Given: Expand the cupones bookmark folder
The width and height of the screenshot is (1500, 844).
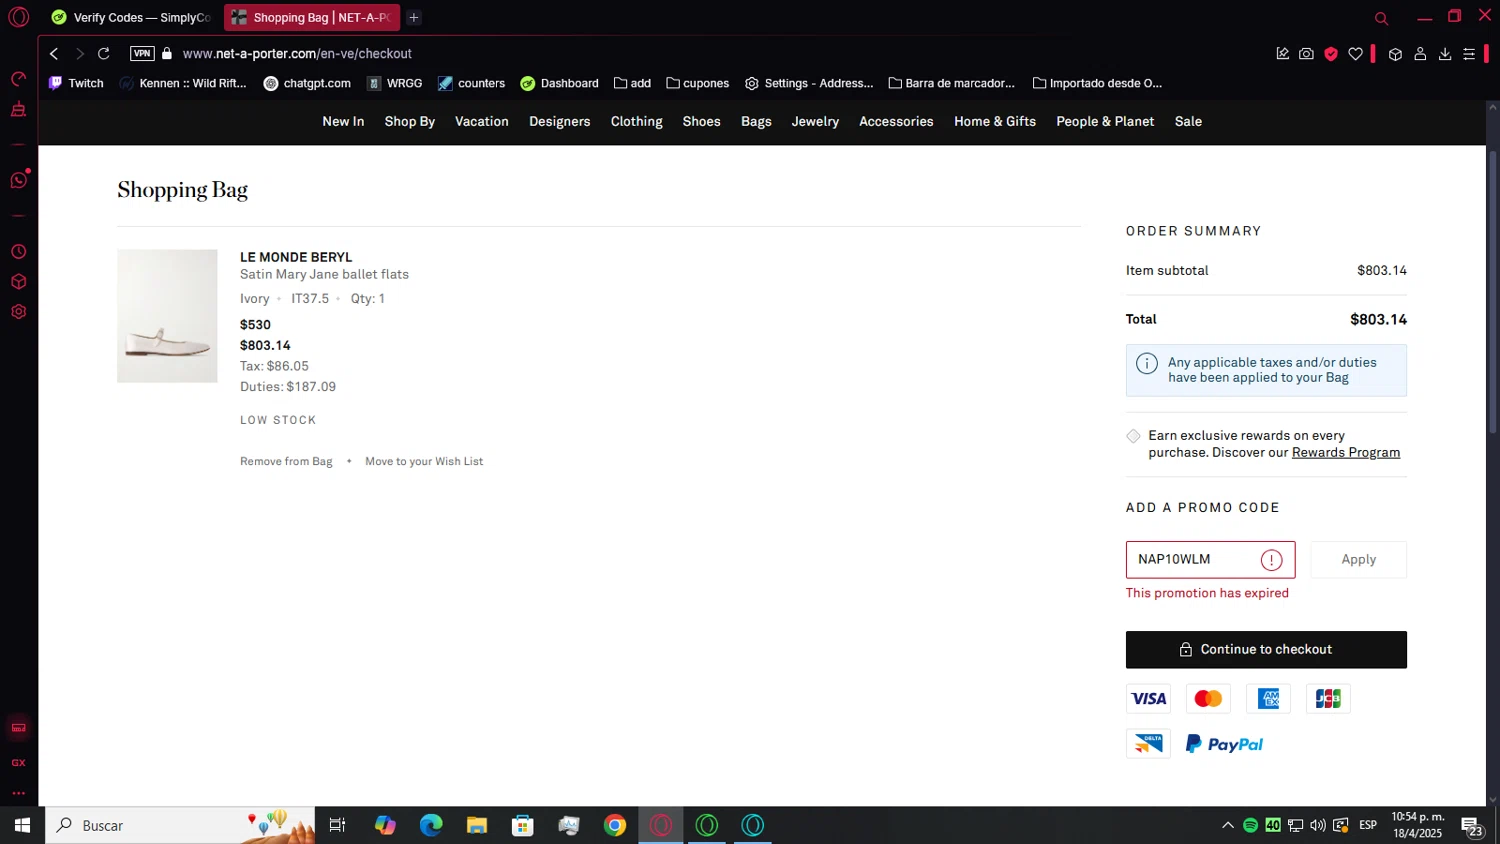Looking at the screenshot, I should 697,83.
